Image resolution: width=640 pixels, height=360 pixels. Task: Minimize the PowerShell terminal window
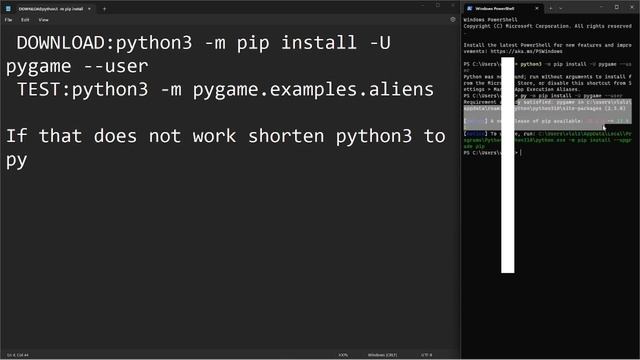coord(601,7)
